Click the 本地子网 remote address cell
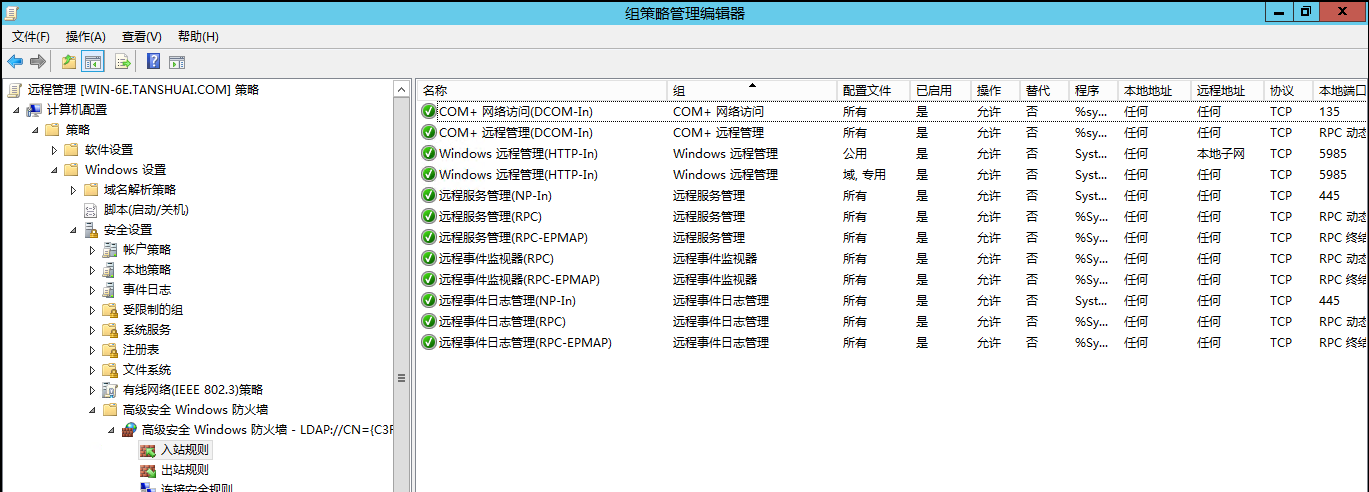The width and height of the screenshot is (1369, 492). [x=1221, y=154]
